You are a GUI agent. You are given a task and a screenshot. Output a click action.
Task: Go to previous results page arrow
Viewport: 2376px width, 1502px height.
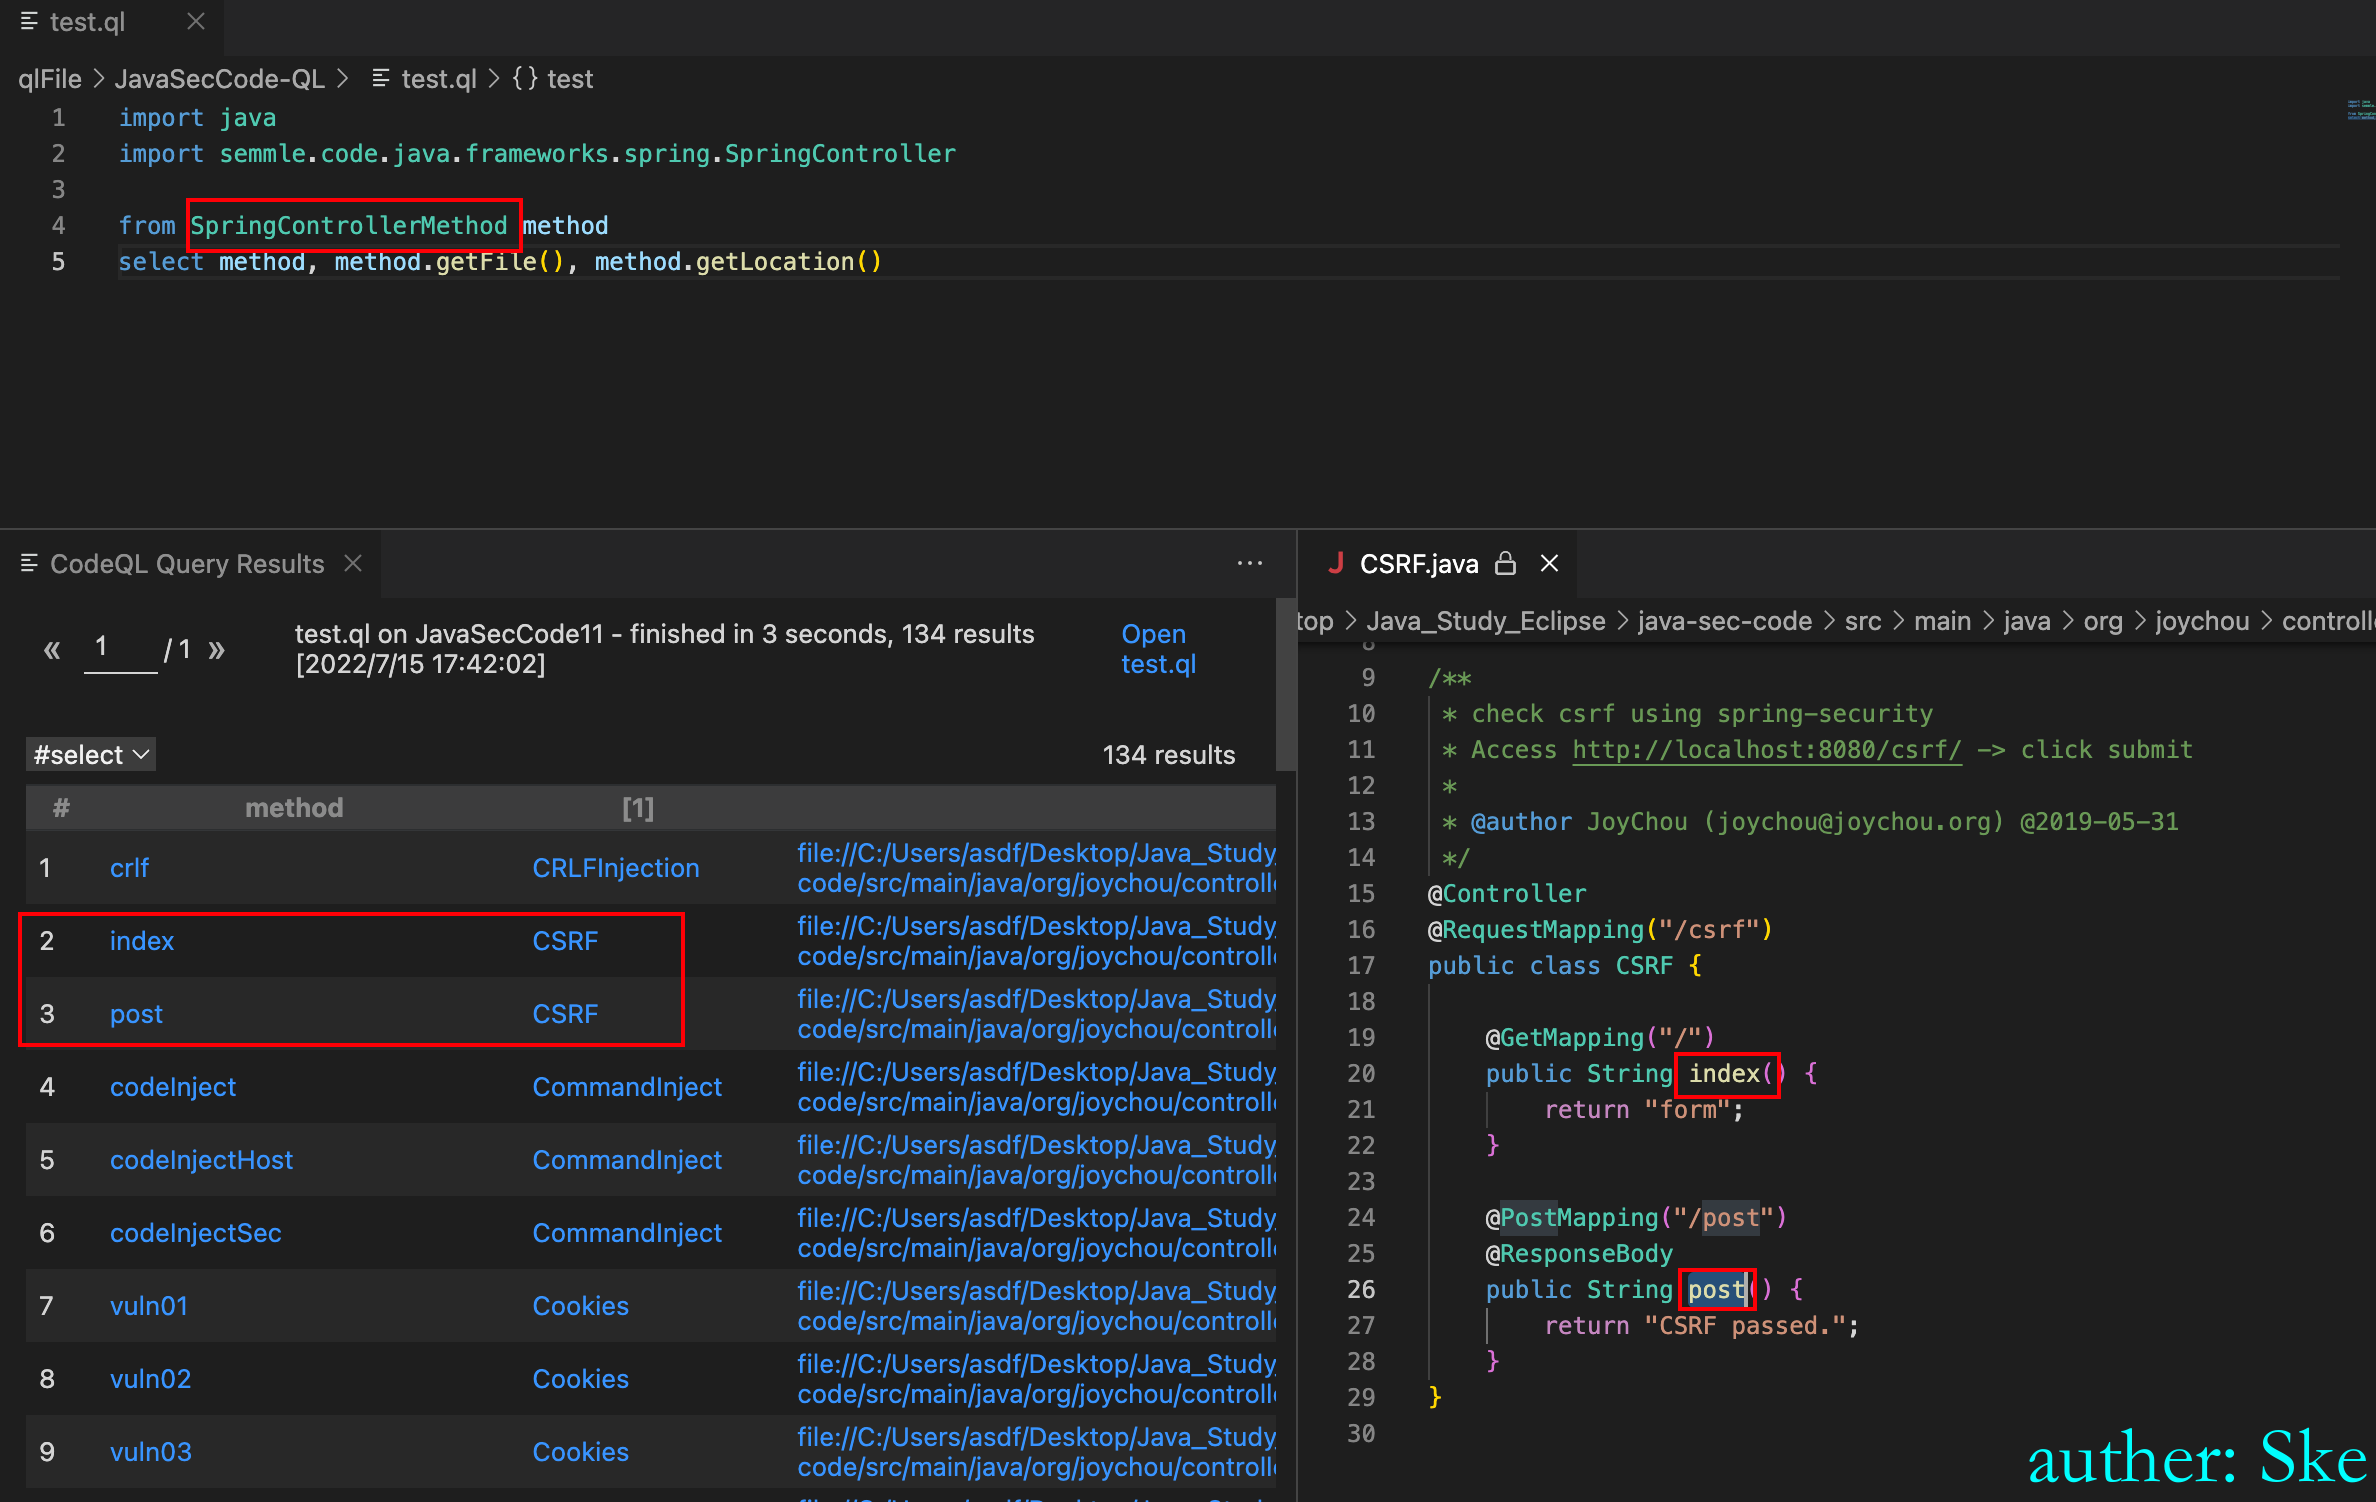(52, 650)
